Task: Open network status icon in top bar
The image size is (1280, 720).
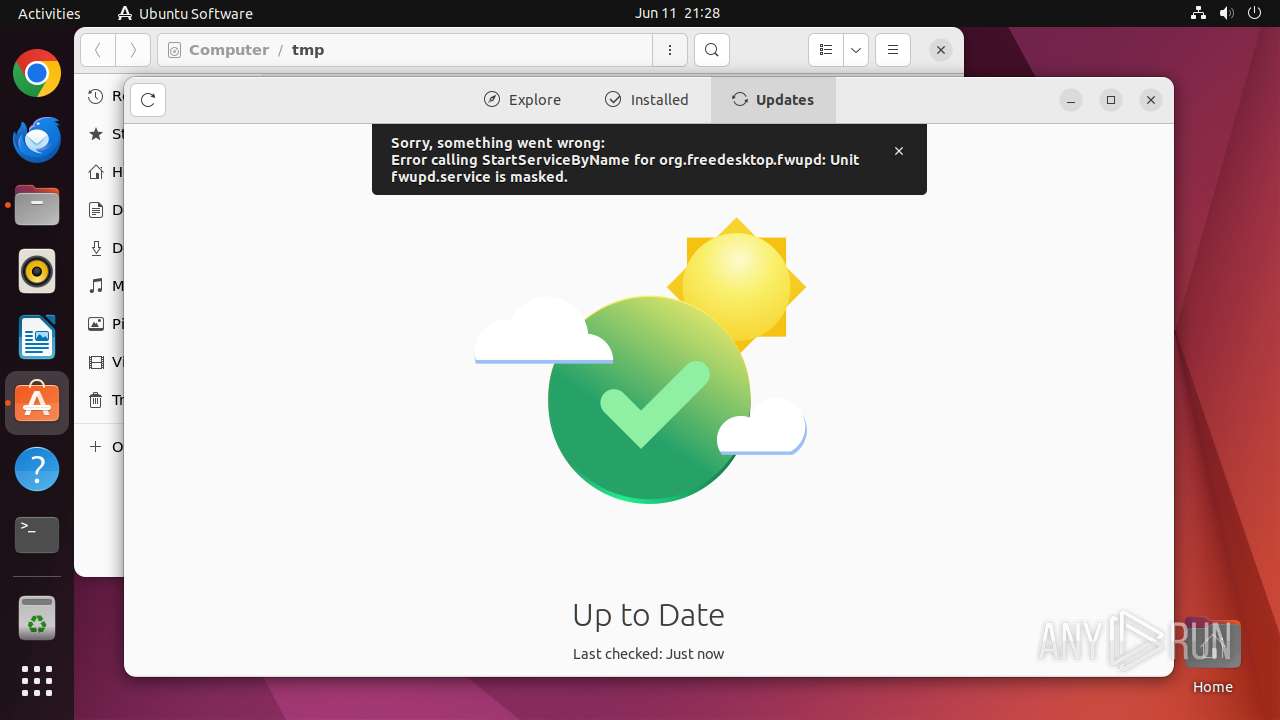Action: 1199,13
